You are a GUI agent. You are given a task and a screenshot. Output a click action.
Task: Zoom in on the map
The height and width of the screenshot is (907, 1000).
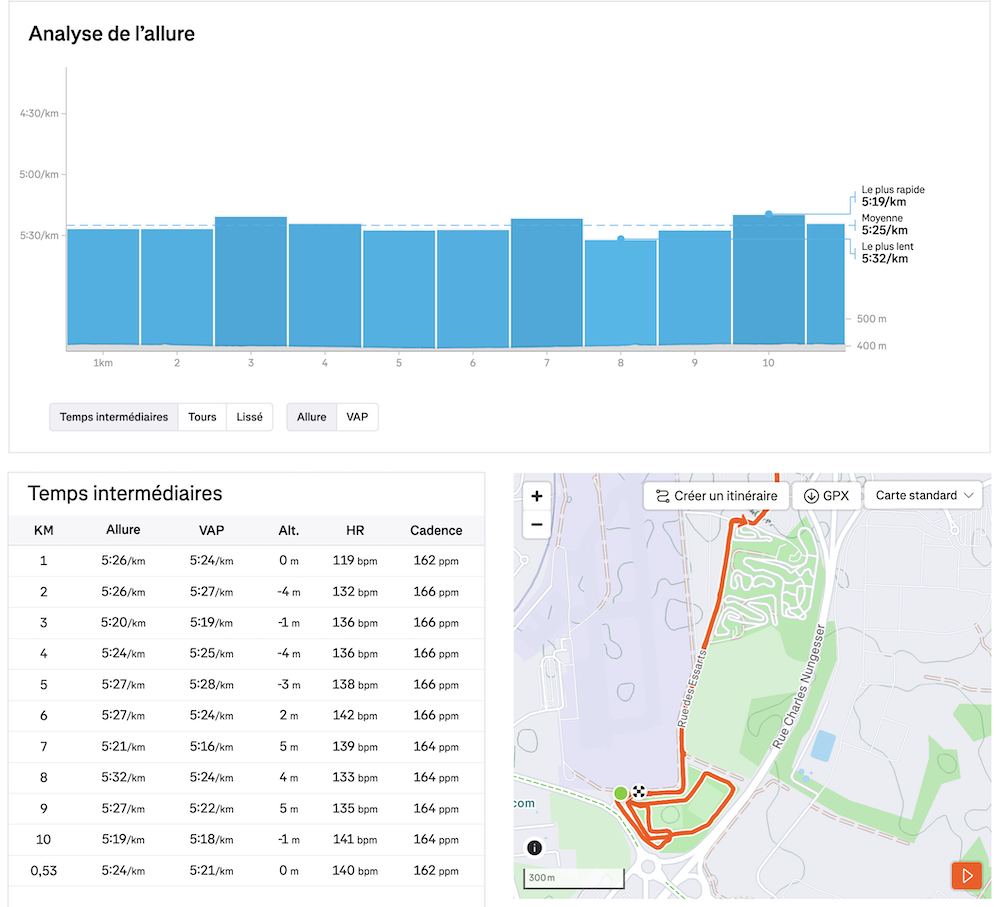[537, 496]
